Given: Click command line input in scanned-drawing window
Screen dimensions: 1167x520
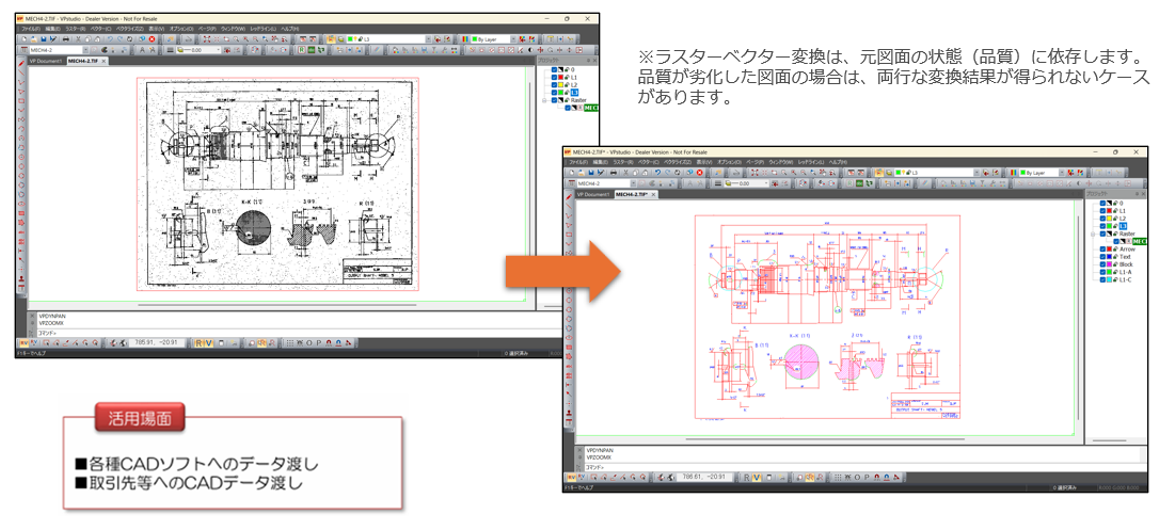Looking at the screenshot, I should tap(298, 333).
